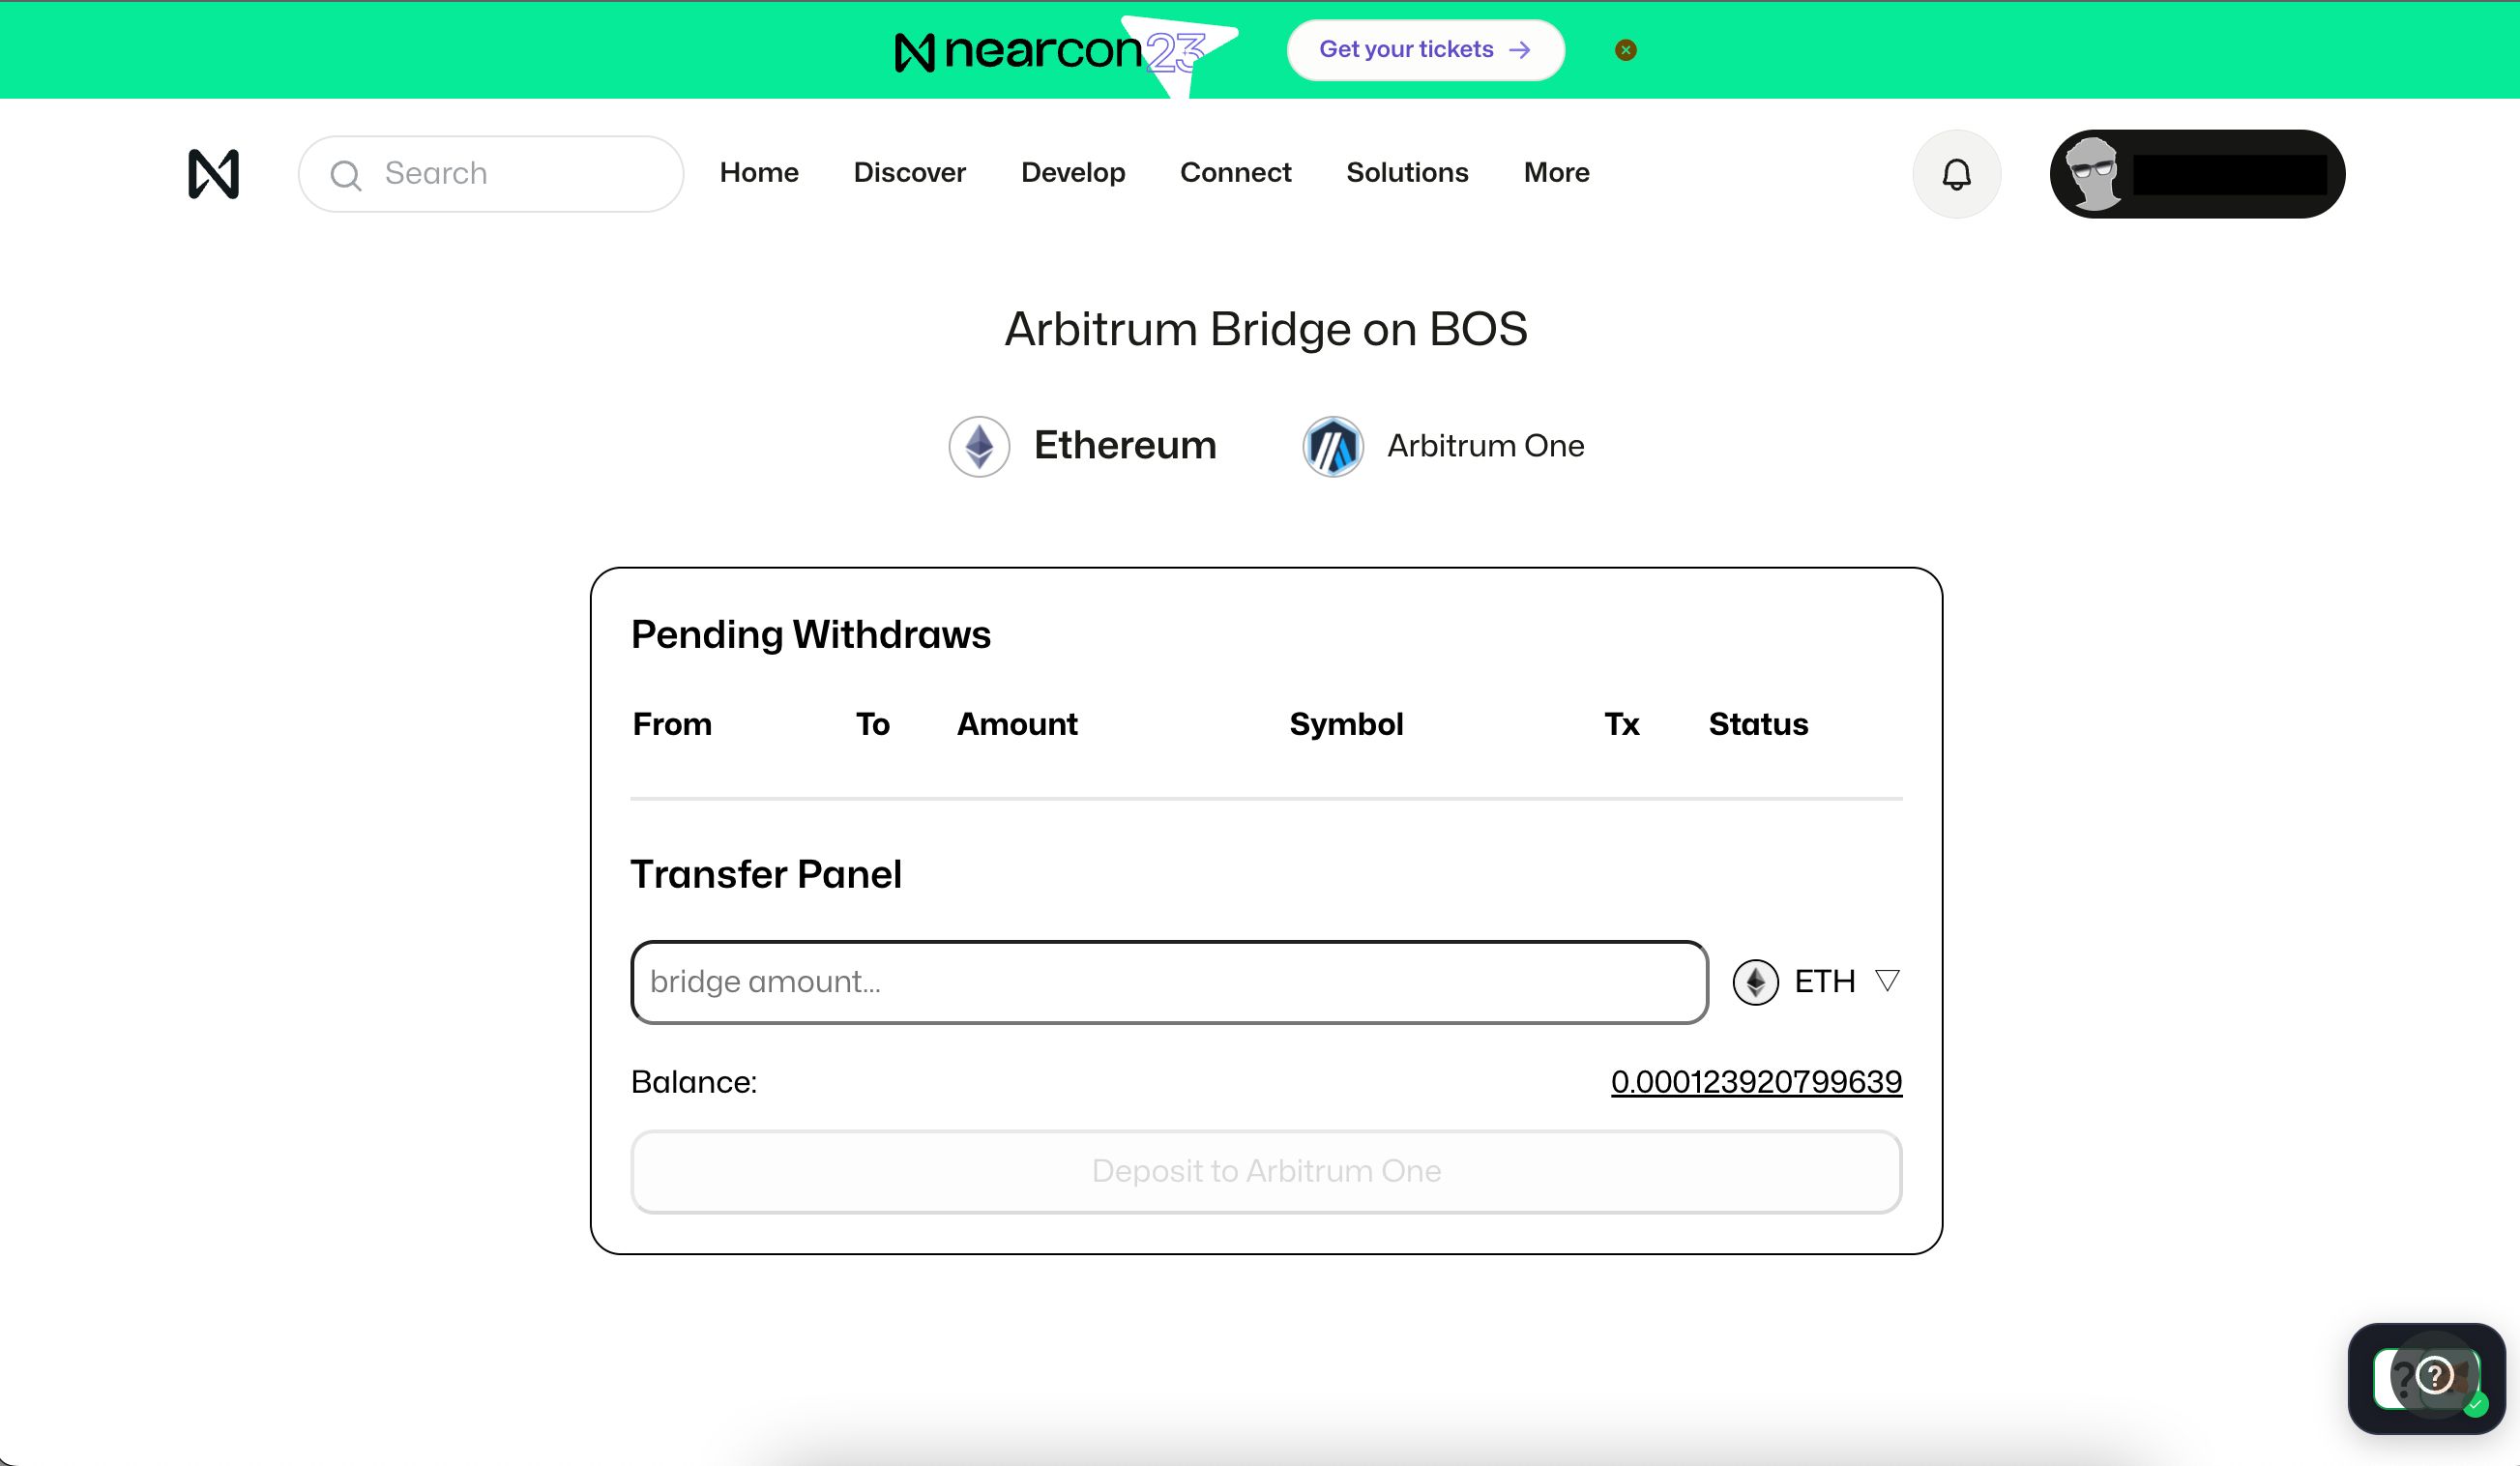Click the Status column header
Viewport: 2520px width, 1466px height.
pyautogui.click(x=1758, y=724)
